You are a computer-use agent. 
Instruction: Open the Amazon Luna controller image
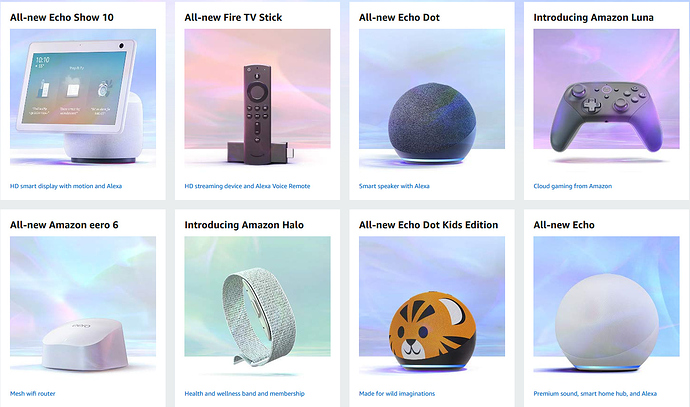point(606,99)
